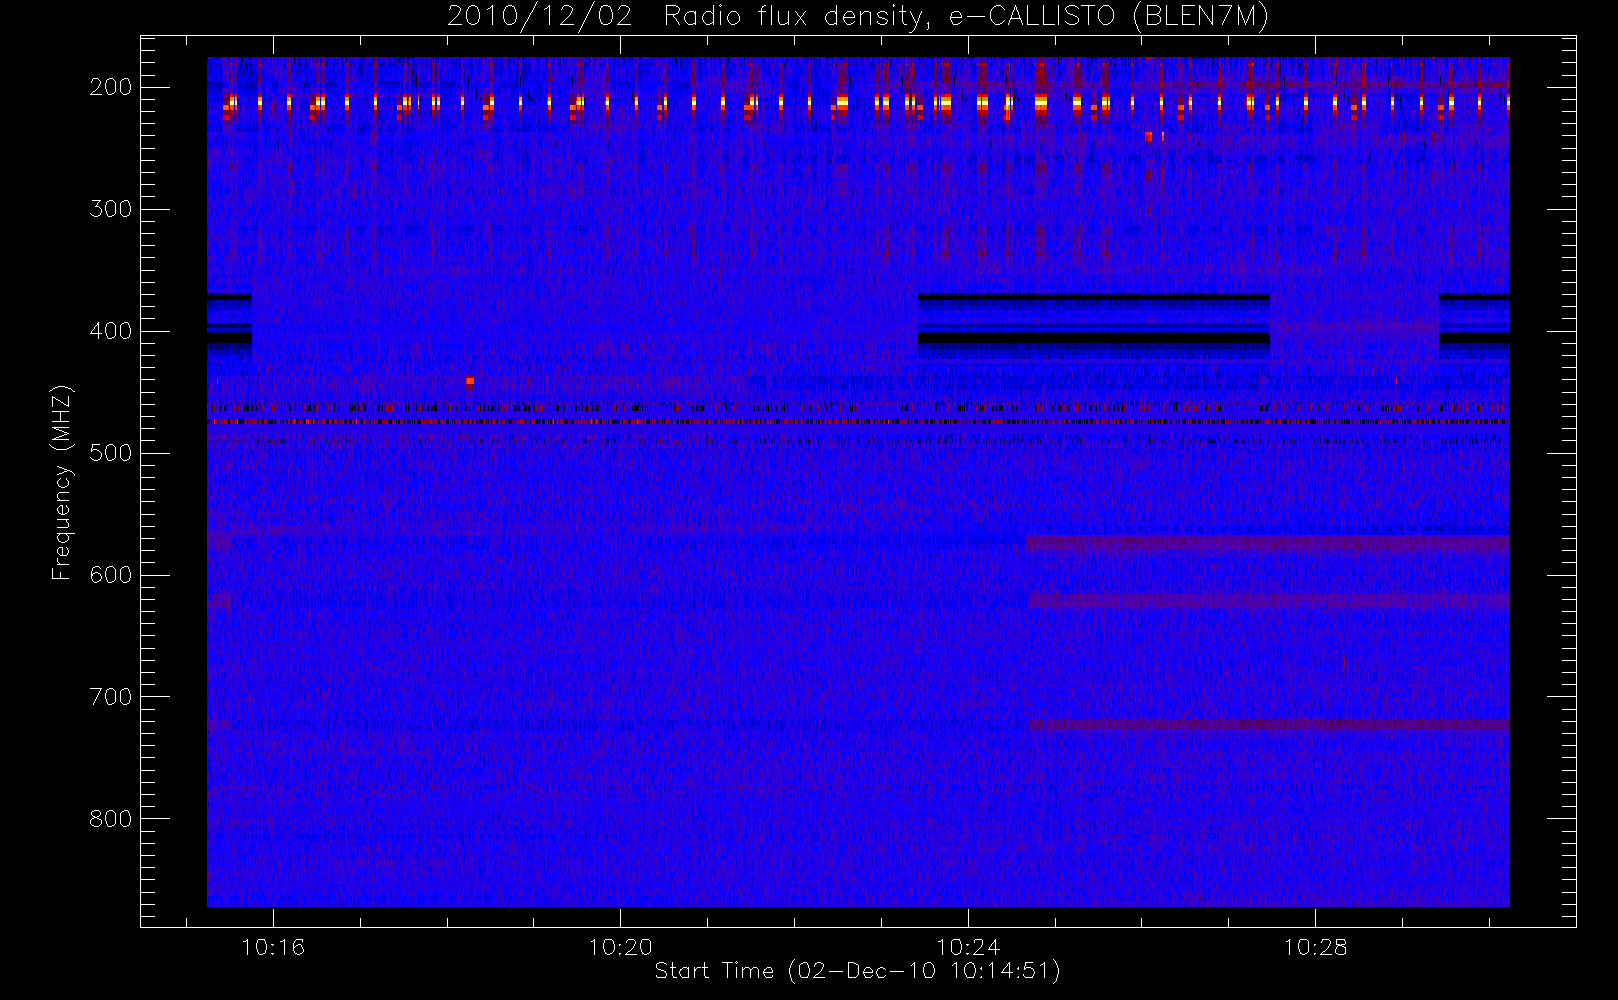Click the 600 frequency tick label
The height and width of the screenshot is (1000, 1618).
pyautogui.click(x=111, y=575)
